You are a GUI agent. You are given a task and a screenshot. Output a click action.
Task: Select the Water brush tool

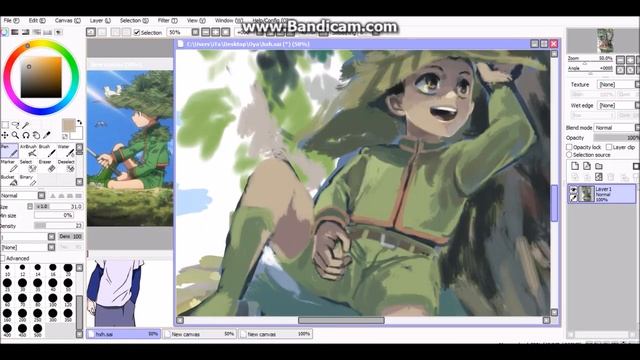(66, 151)
